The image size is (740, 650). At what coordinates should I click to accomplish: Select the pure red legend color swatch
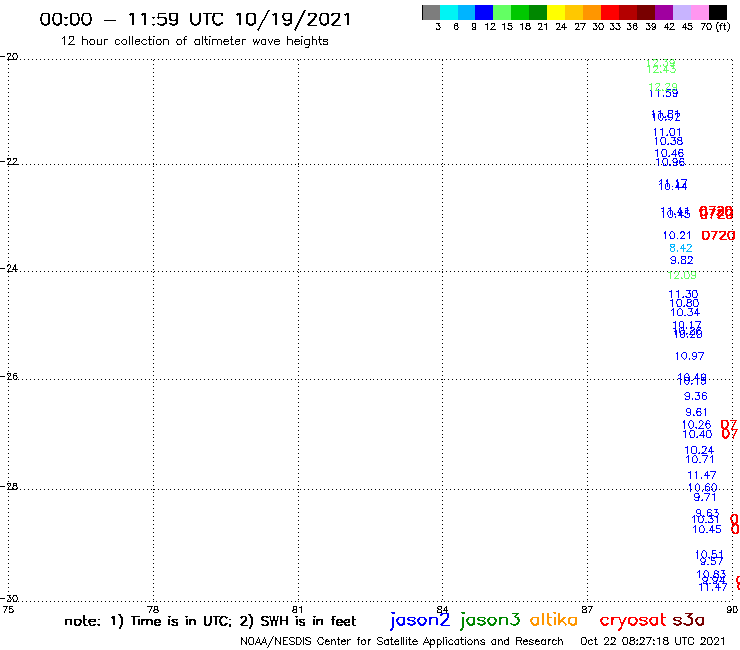(610, 12)
